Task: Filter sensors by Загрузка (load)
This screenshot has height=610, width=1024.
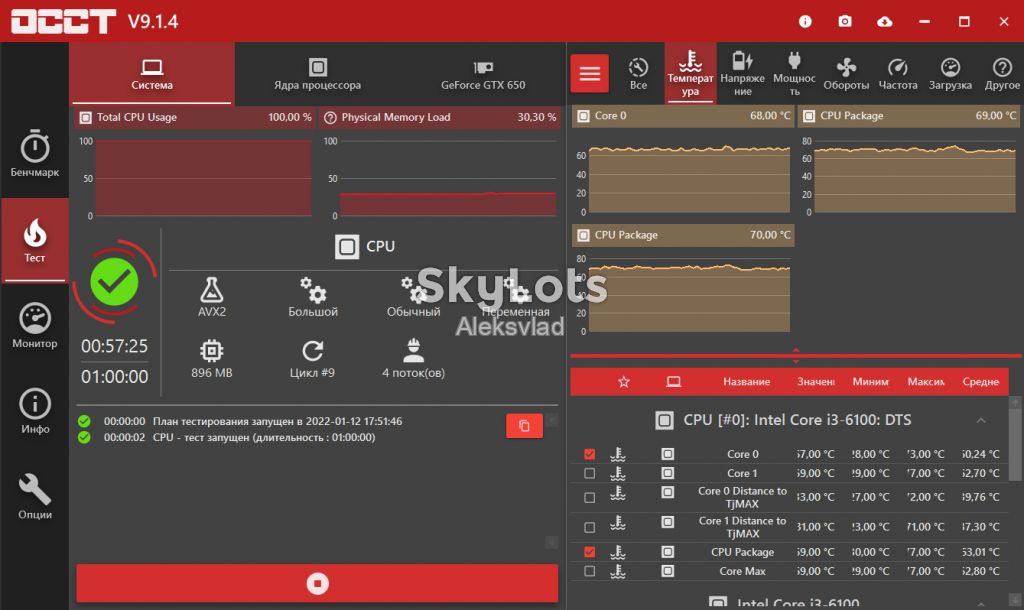Action: tap(950, 73)
